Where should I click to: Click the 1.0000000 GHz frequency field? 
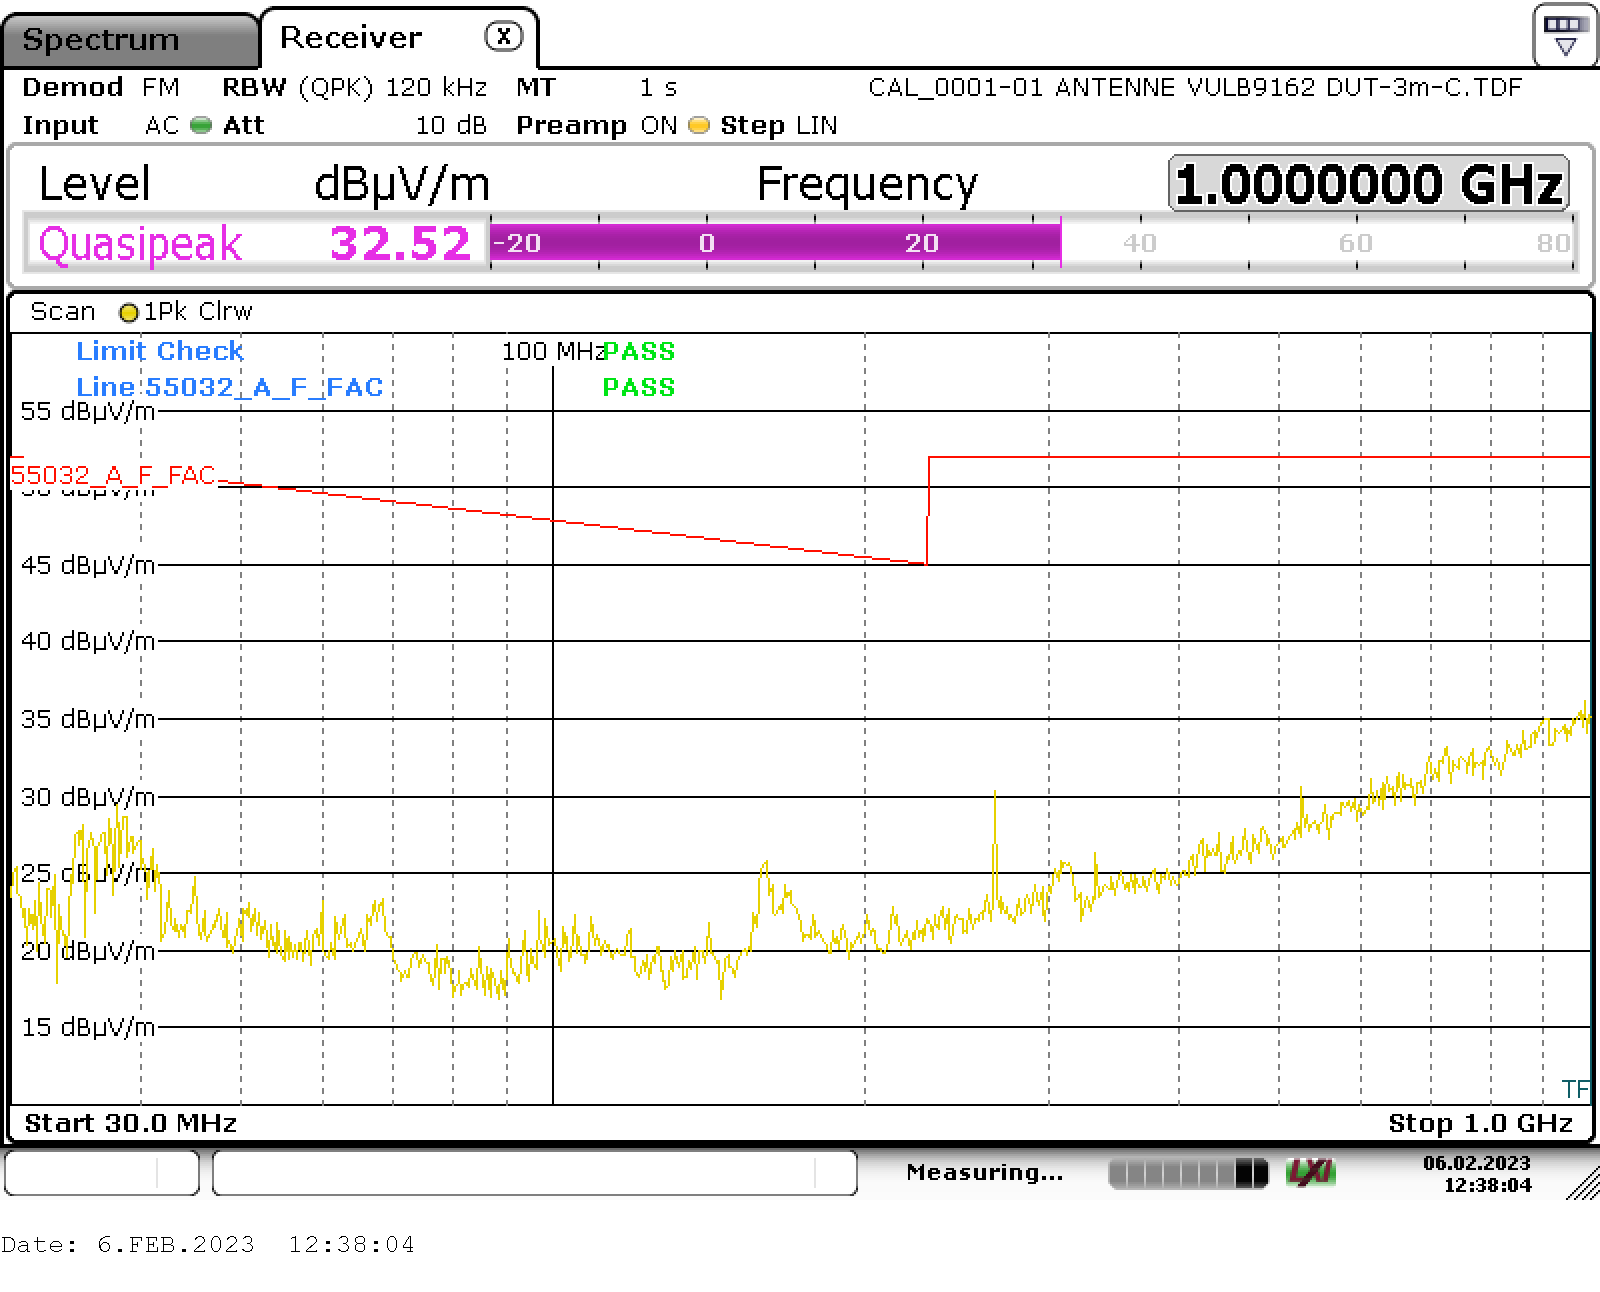click(x=1368, y=184)
